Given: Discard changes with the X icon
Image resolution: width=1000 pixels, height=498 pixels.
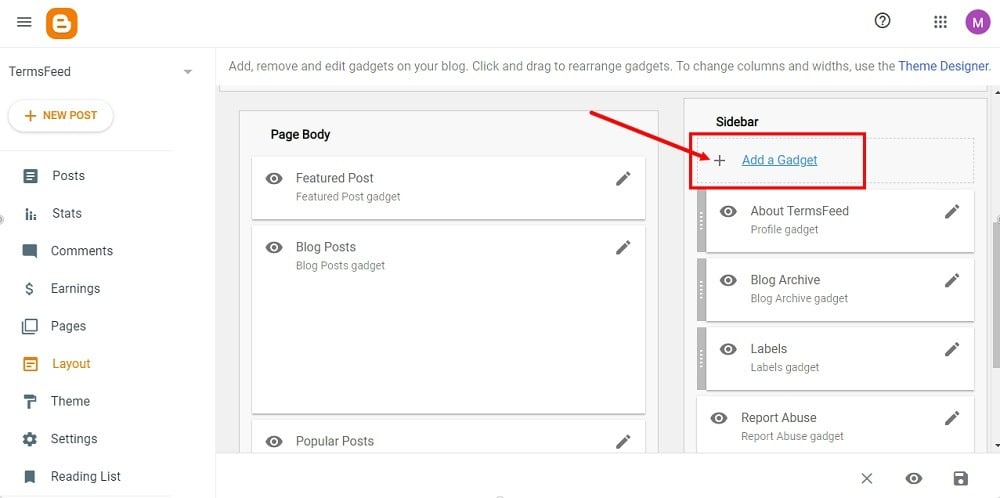Looking at the screenshot, I should pos(866,479).
